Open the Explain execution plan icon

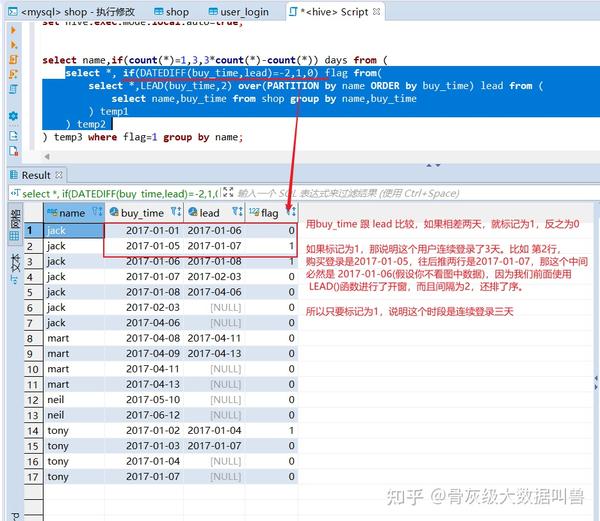[13, 90]
